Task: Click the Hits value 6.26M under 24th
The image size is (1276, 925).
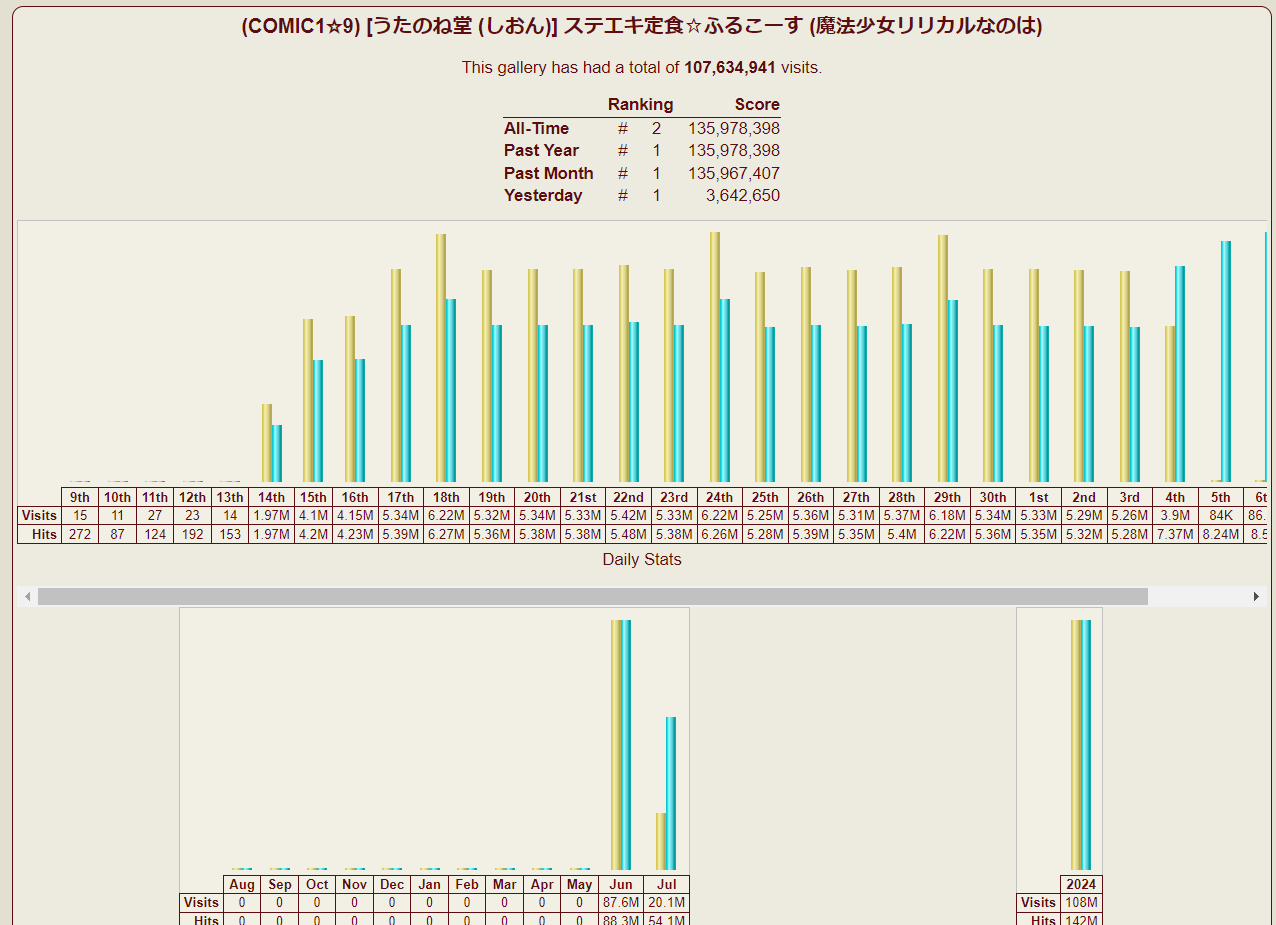Action: coord(719,534)
